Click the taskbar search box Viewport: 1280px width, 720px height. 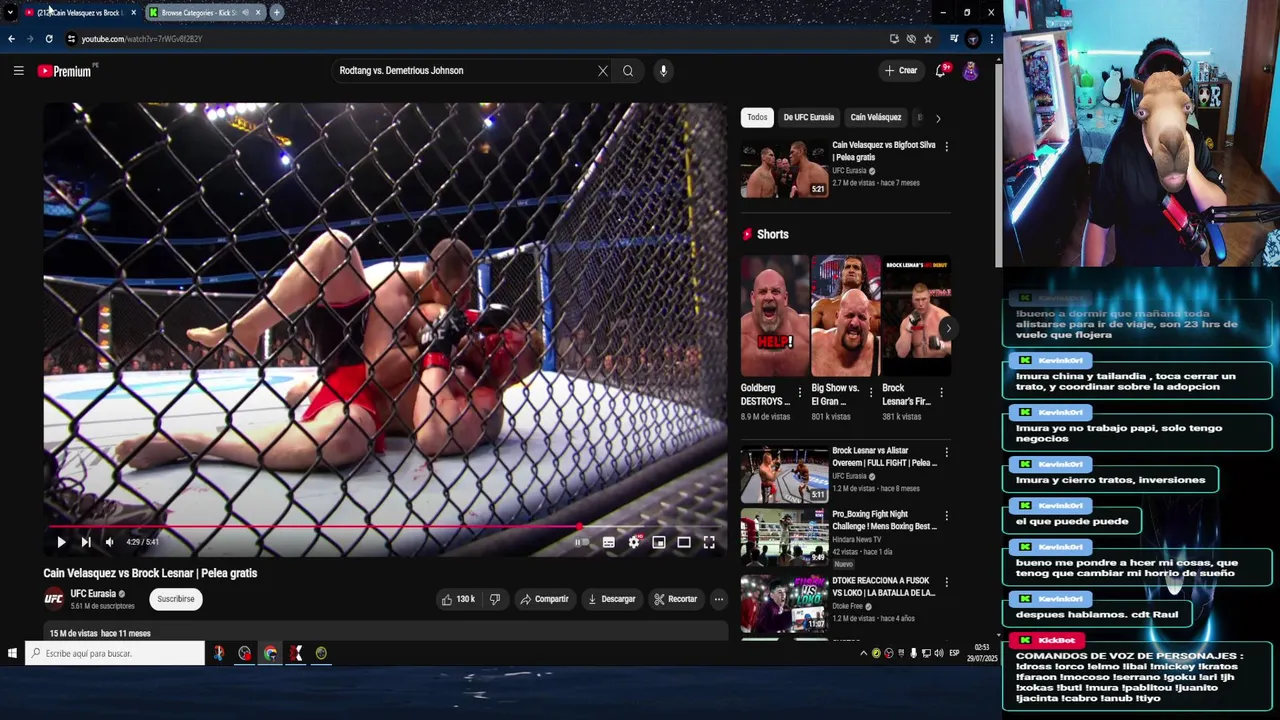(x=115, y=653)
